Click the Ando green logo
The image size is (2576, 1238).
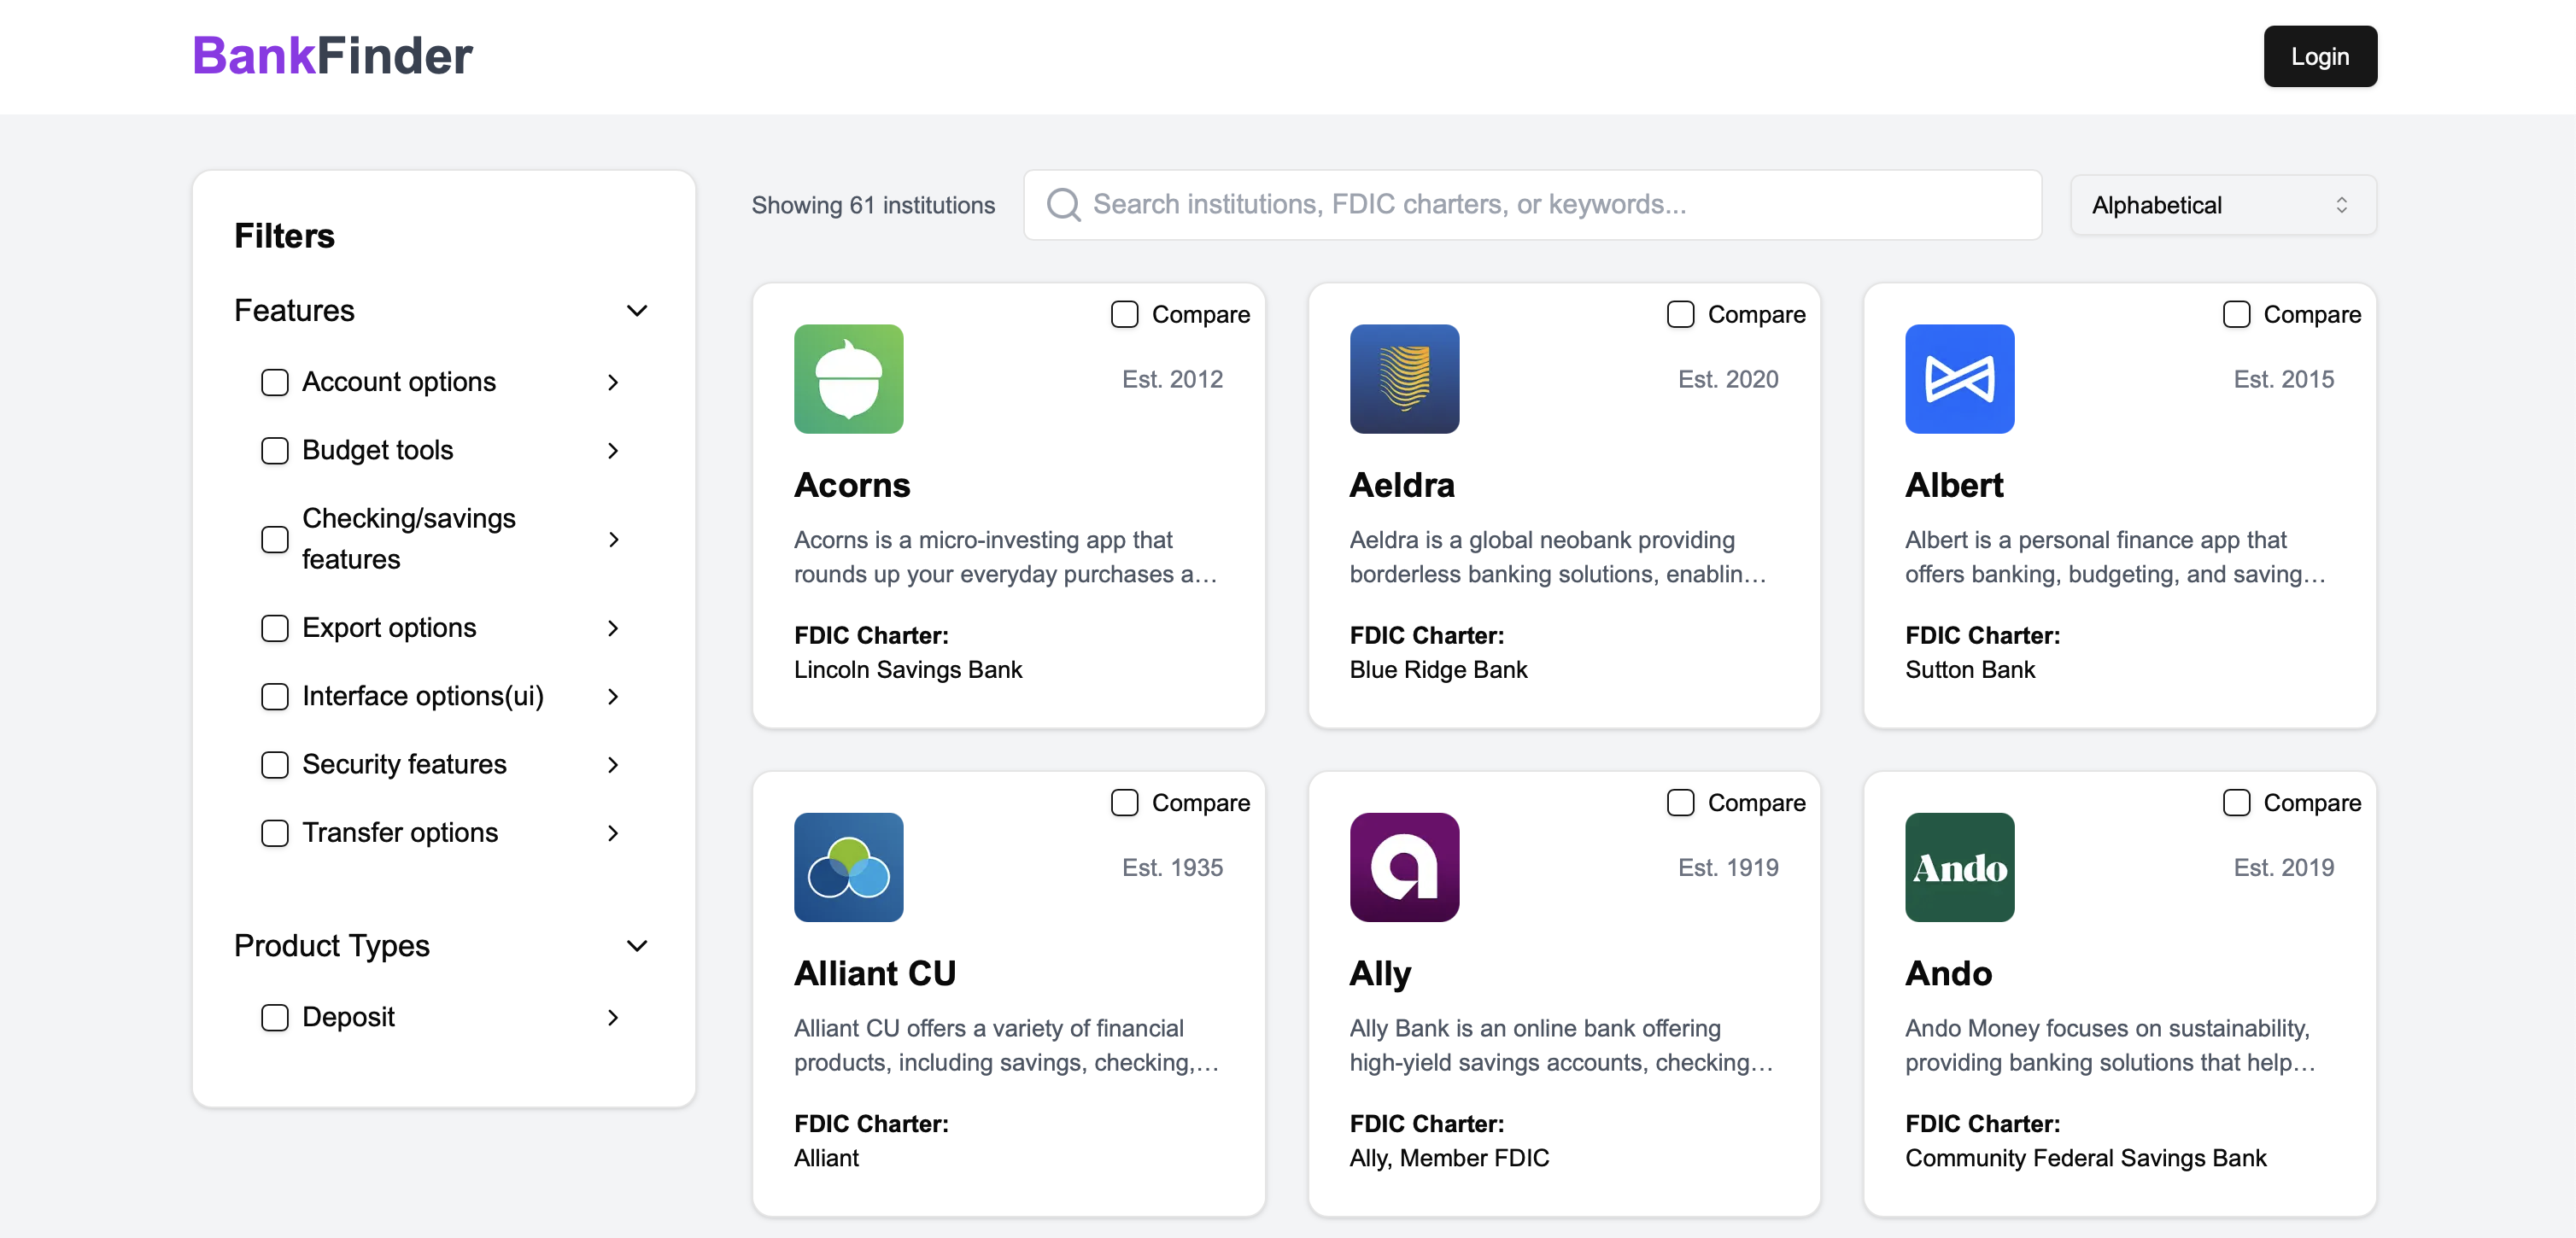pos(1959,867)
